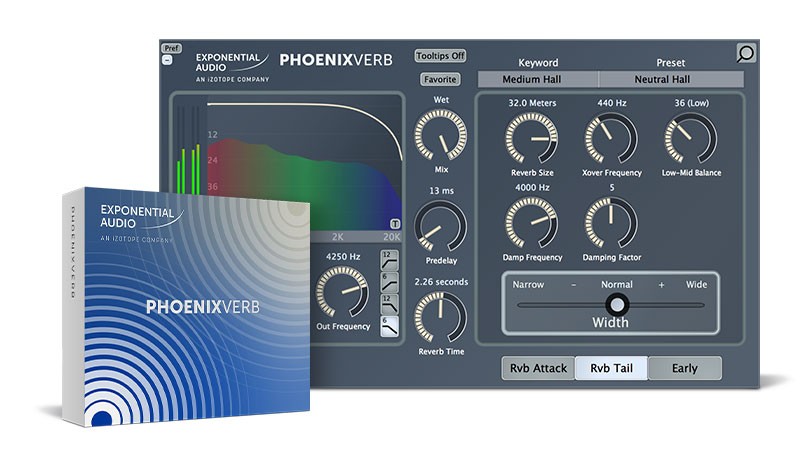Collapse plugin with the minus button
The width and height of the screenshot is (800, 450).
[x=167, y=60]
